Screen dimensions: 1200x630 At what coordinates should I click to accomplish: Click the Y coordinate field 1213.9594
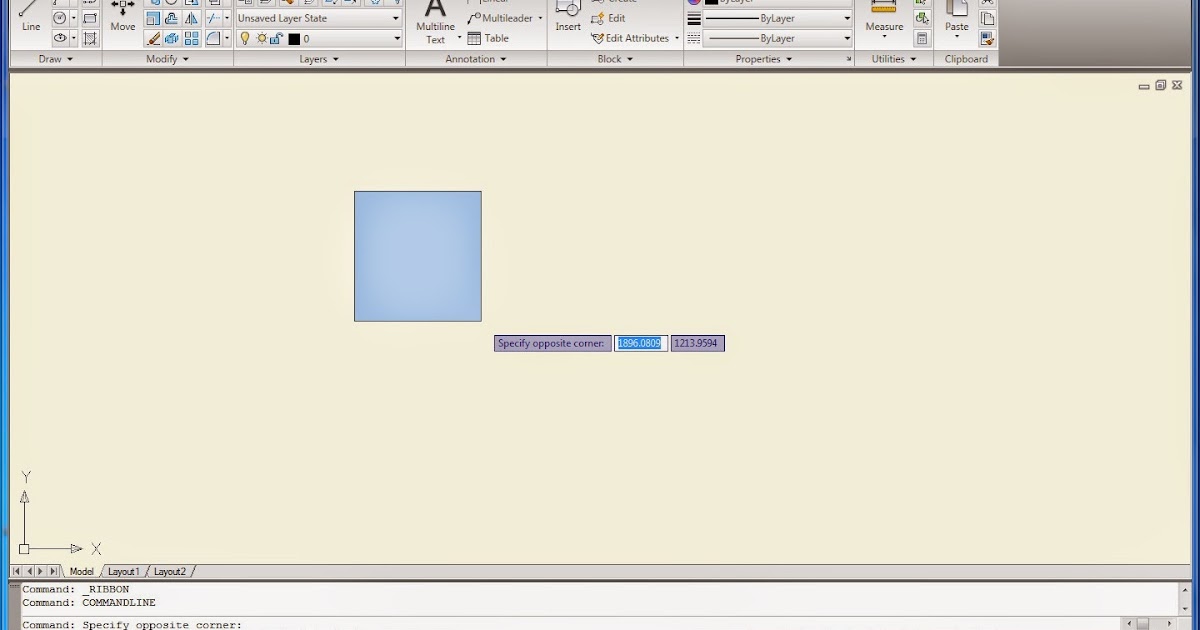[x=697, y=343]
